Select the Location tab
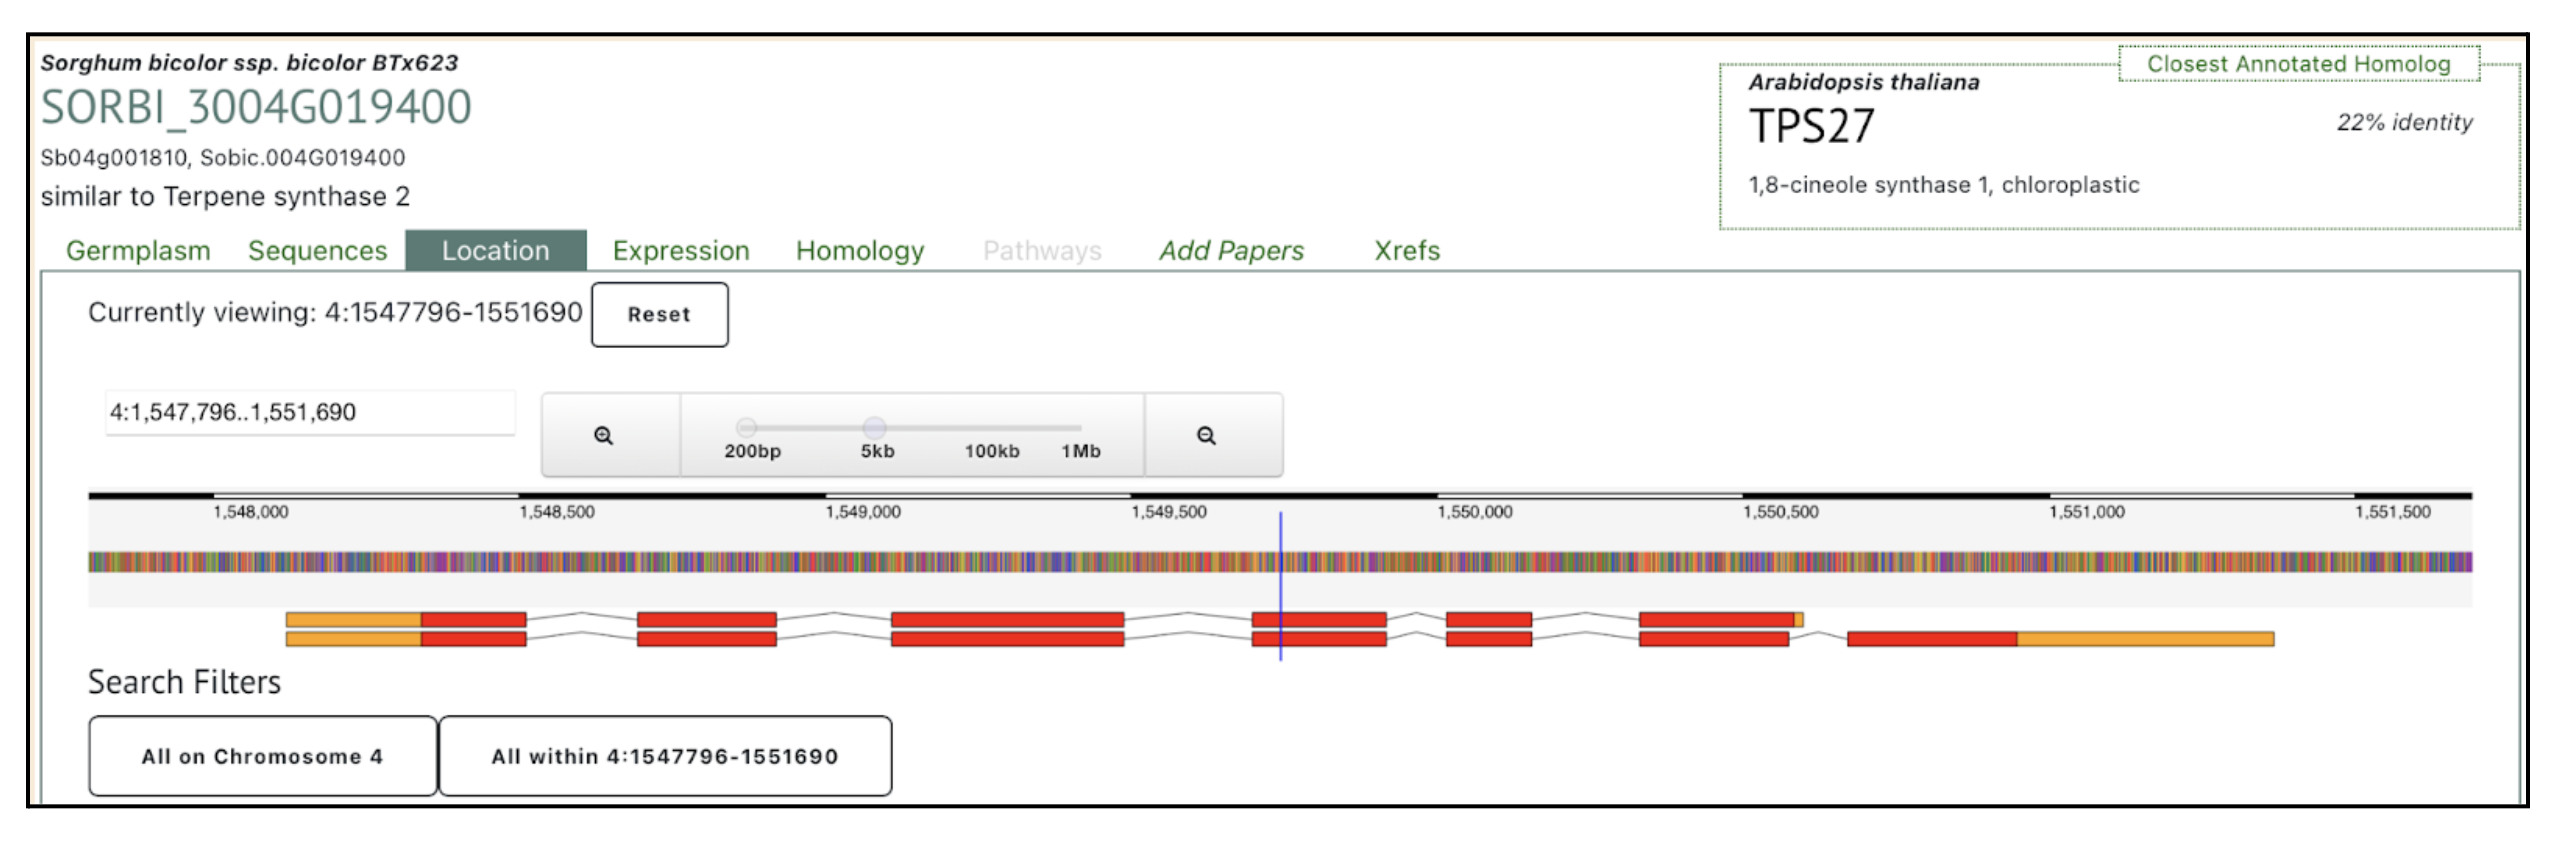 [x=495, y=250]
